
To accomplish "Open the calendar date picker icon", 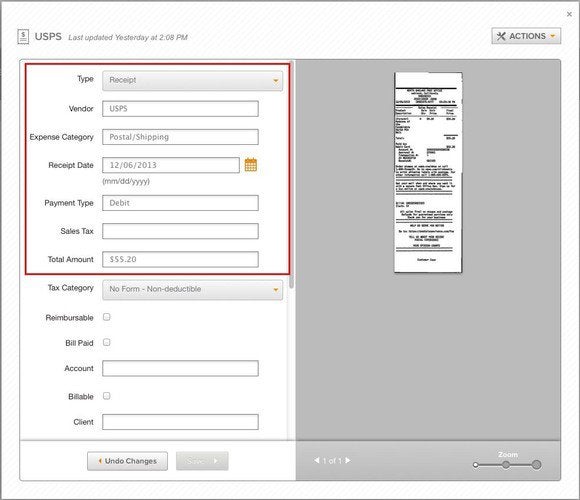I will [251, 165].
